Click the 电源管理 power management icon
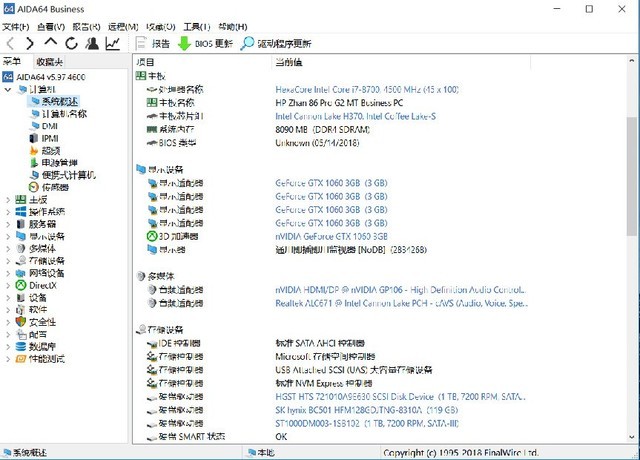 (34, 163)
